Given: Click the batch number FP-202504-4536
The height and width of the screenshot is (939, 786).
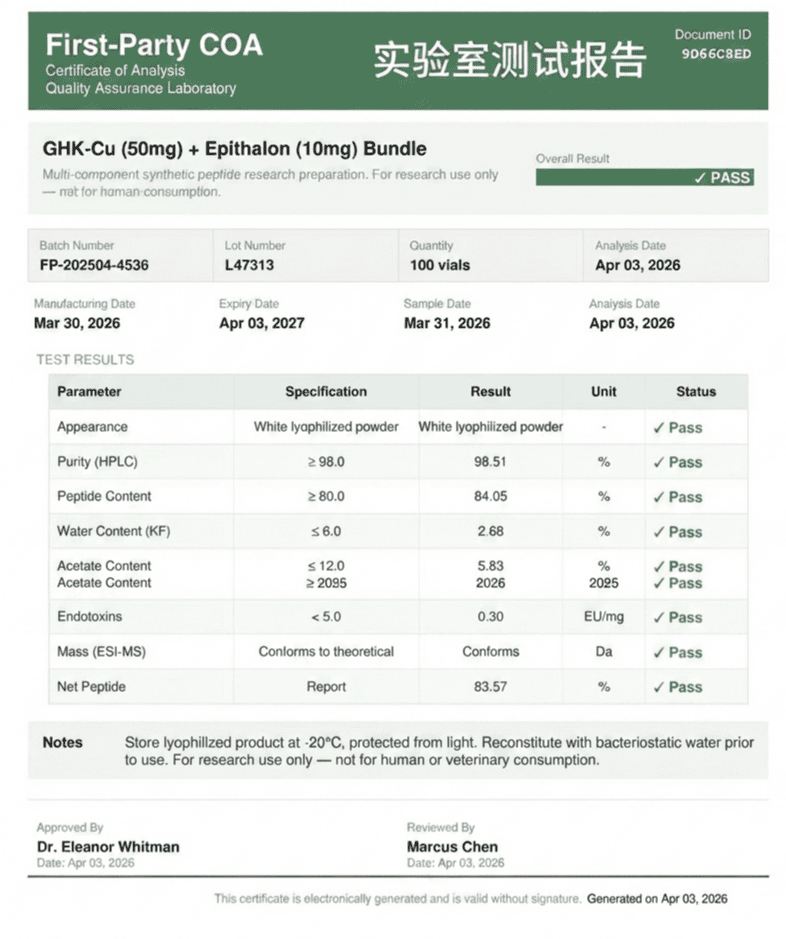Looking at the screenshot, I should point(94,265).
